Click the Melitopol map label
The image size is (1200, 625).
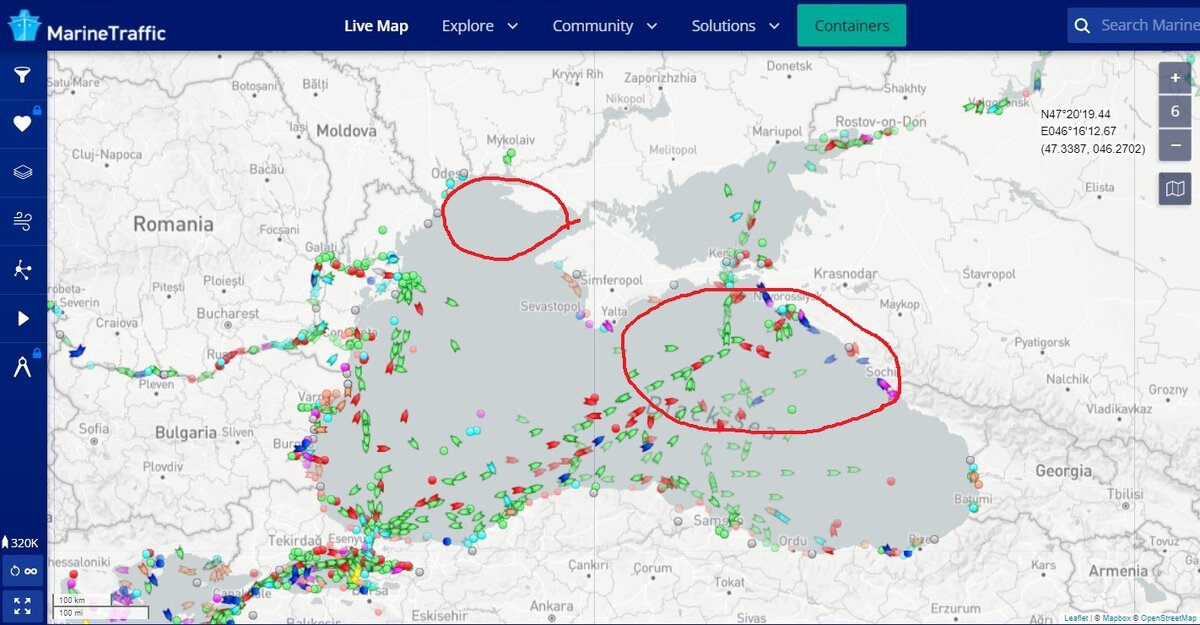pos(671,150)
